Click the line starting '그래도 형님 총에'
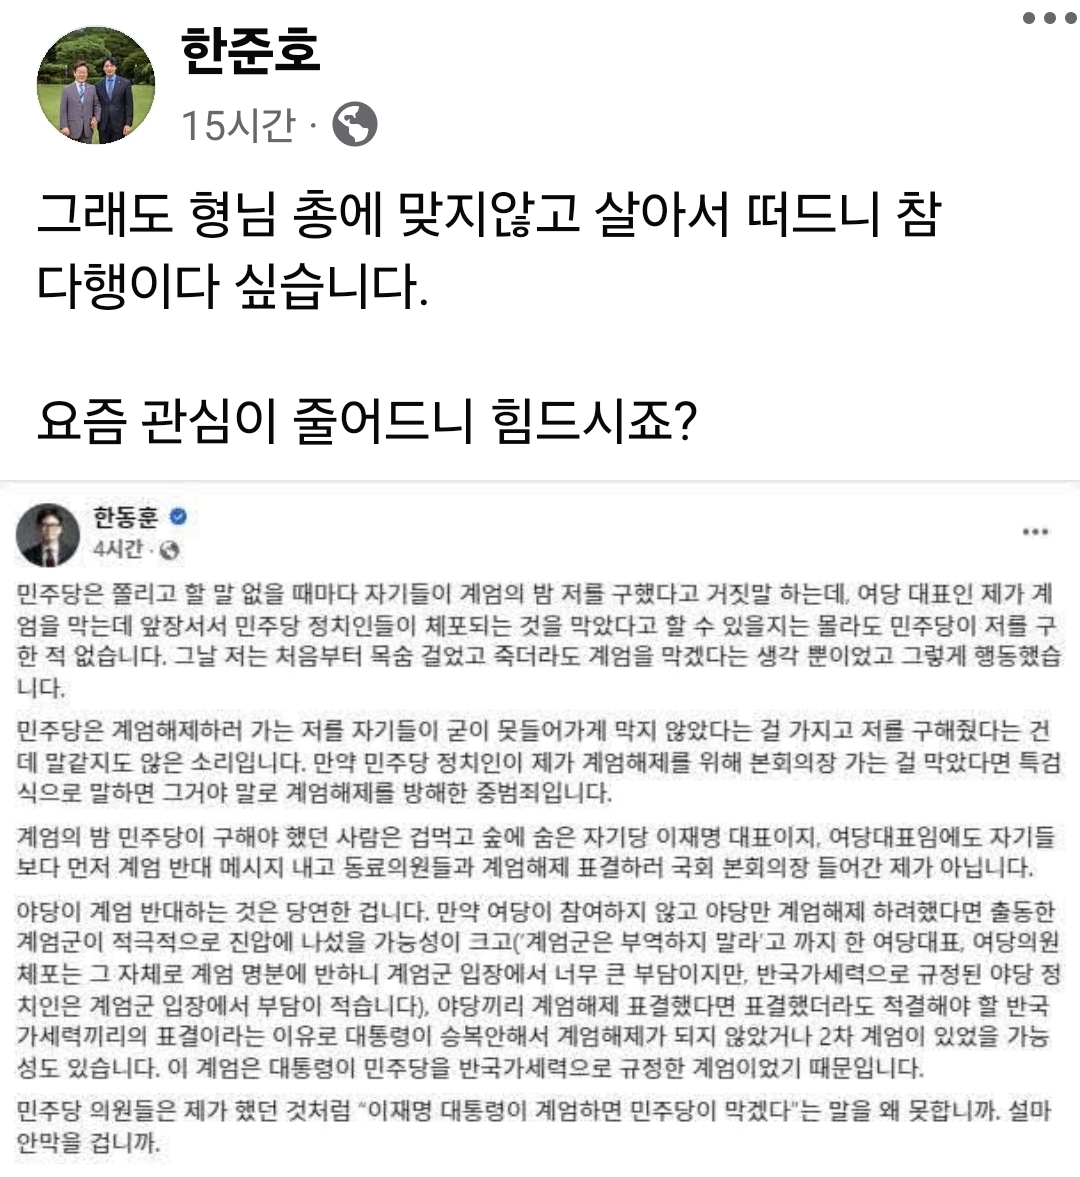 (x=488, y=214)
